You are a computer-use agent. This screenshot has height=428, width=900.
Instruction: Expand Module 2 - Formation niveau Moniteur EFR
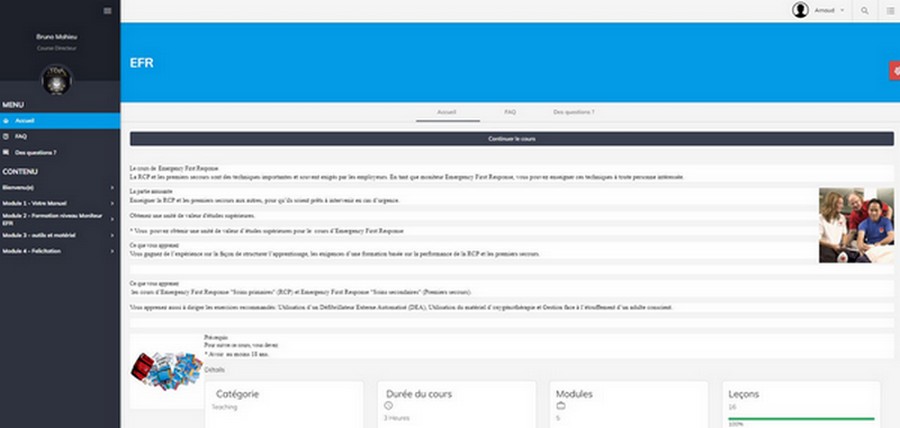tap(58, 219)
